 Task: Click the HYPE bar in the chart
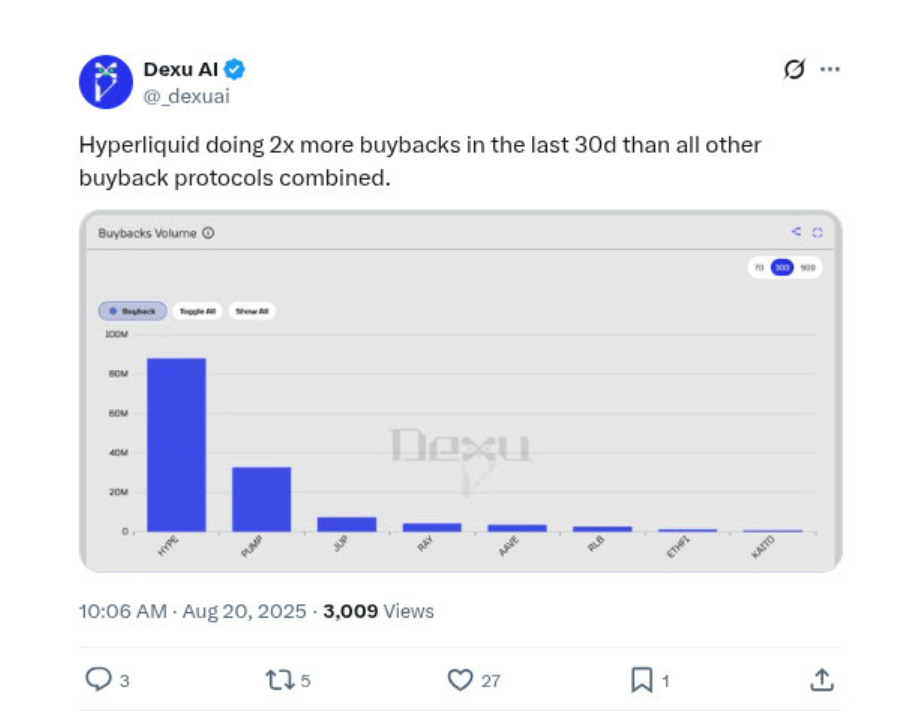click(176, 444)
